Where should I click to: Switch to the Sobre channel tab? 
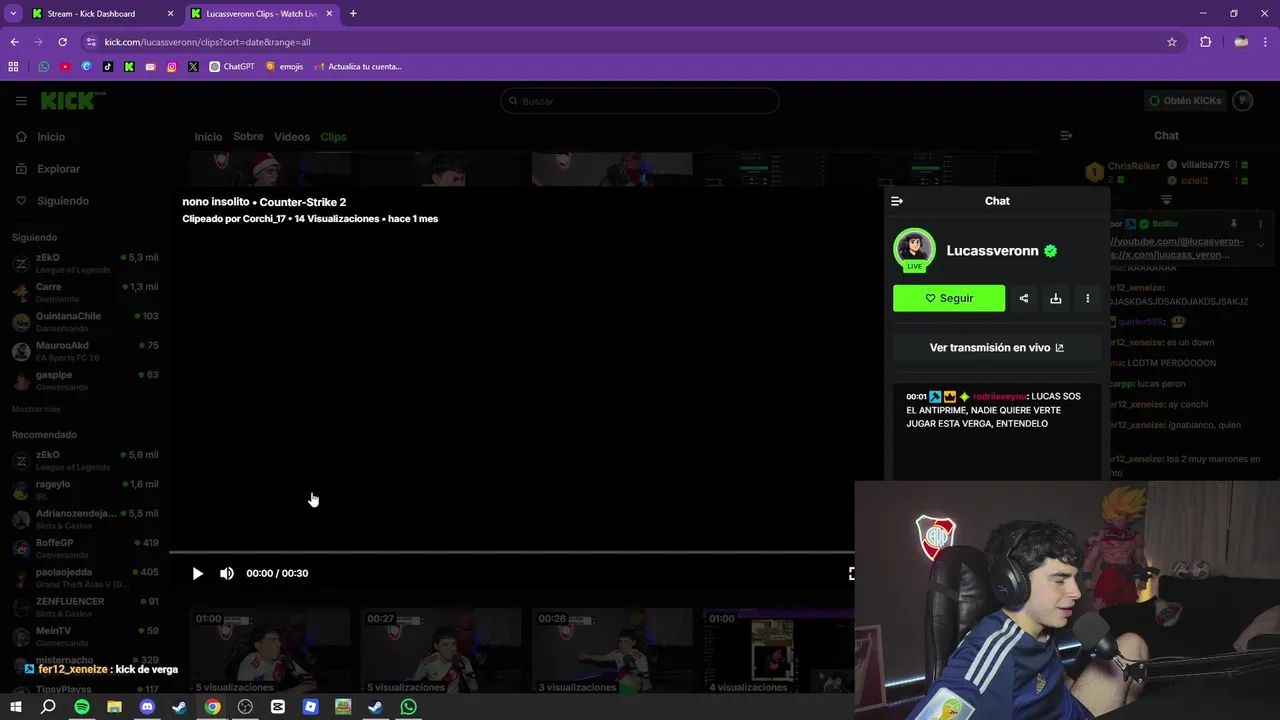pyautogui.click(x=248, y=137)
